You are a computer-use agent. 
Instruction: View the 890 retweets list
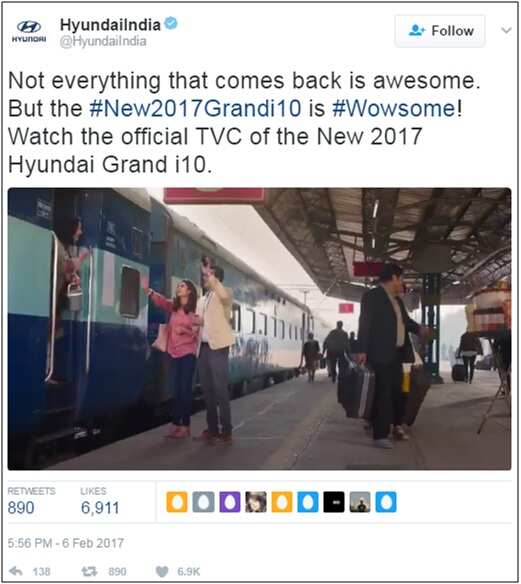(x=31, y=501)
